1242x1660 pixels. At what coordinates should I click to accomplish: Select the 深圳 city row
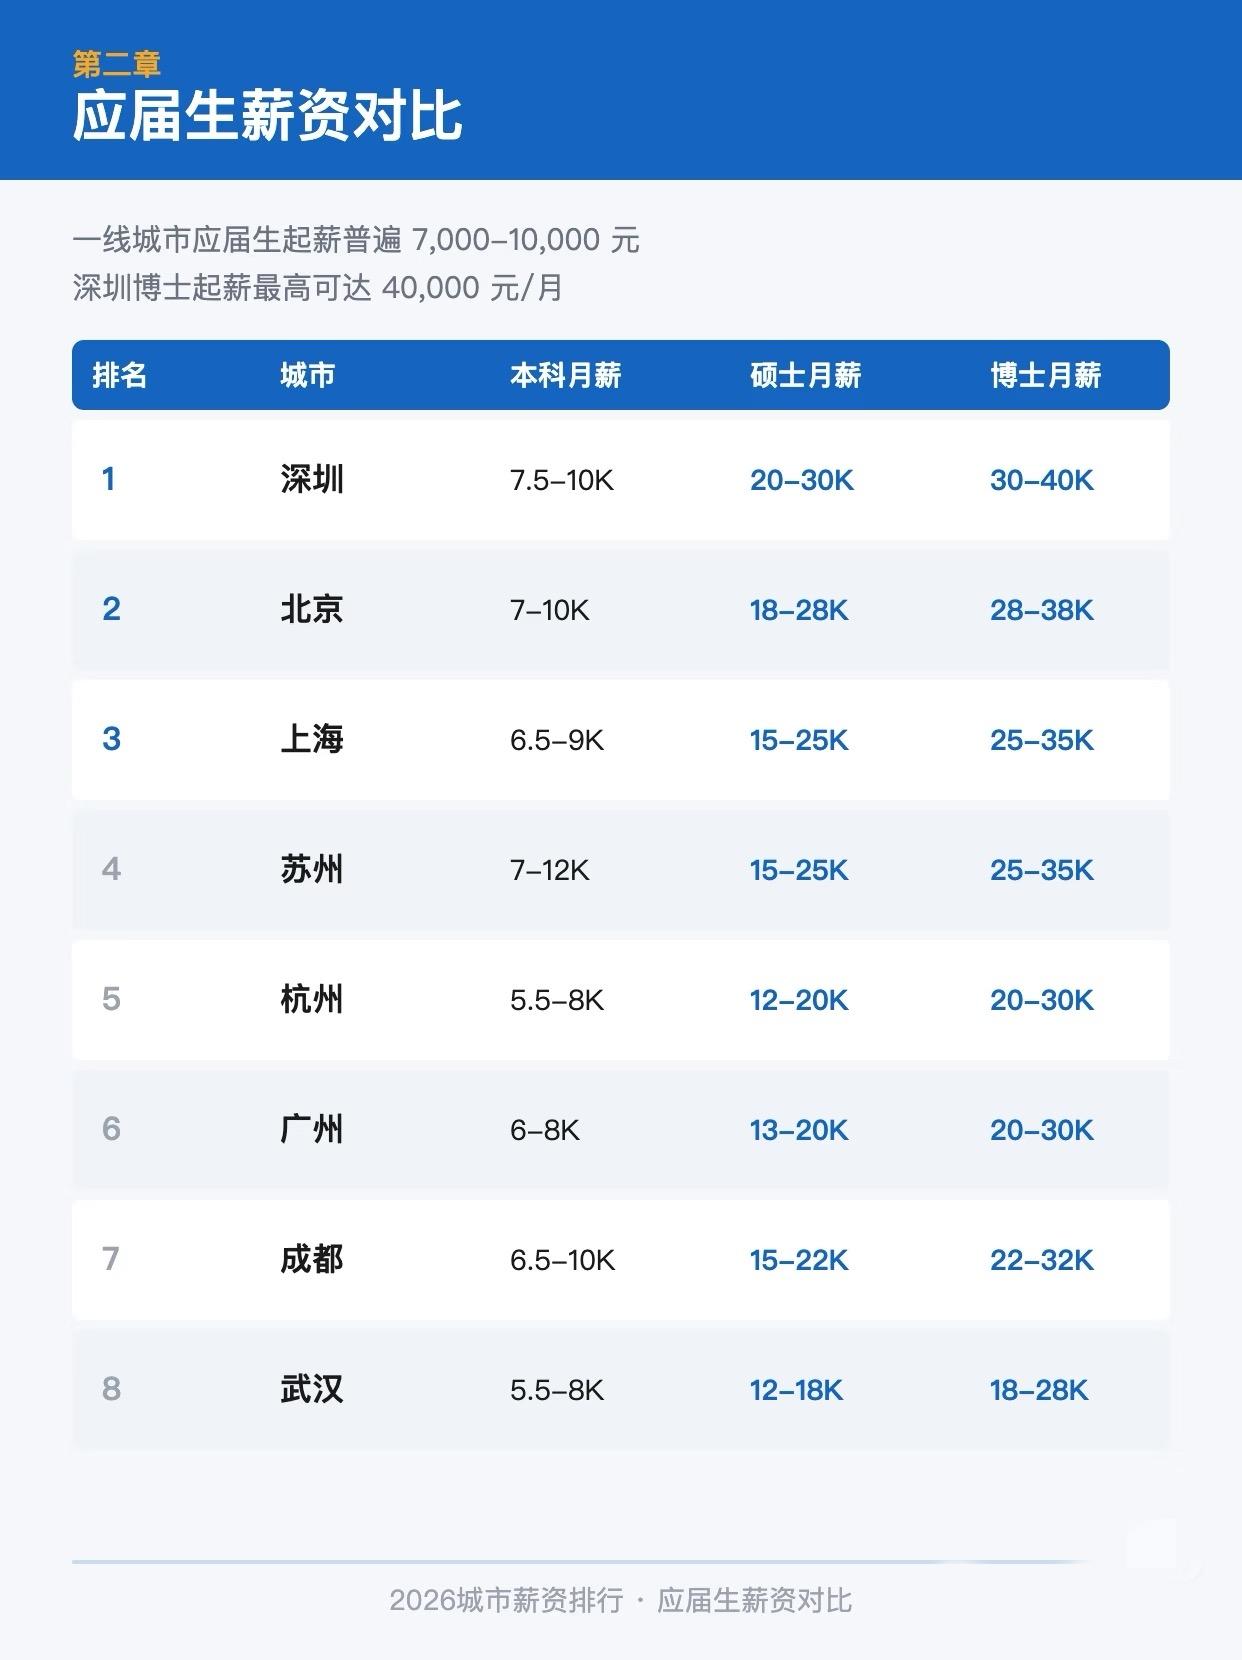(621, 480)
